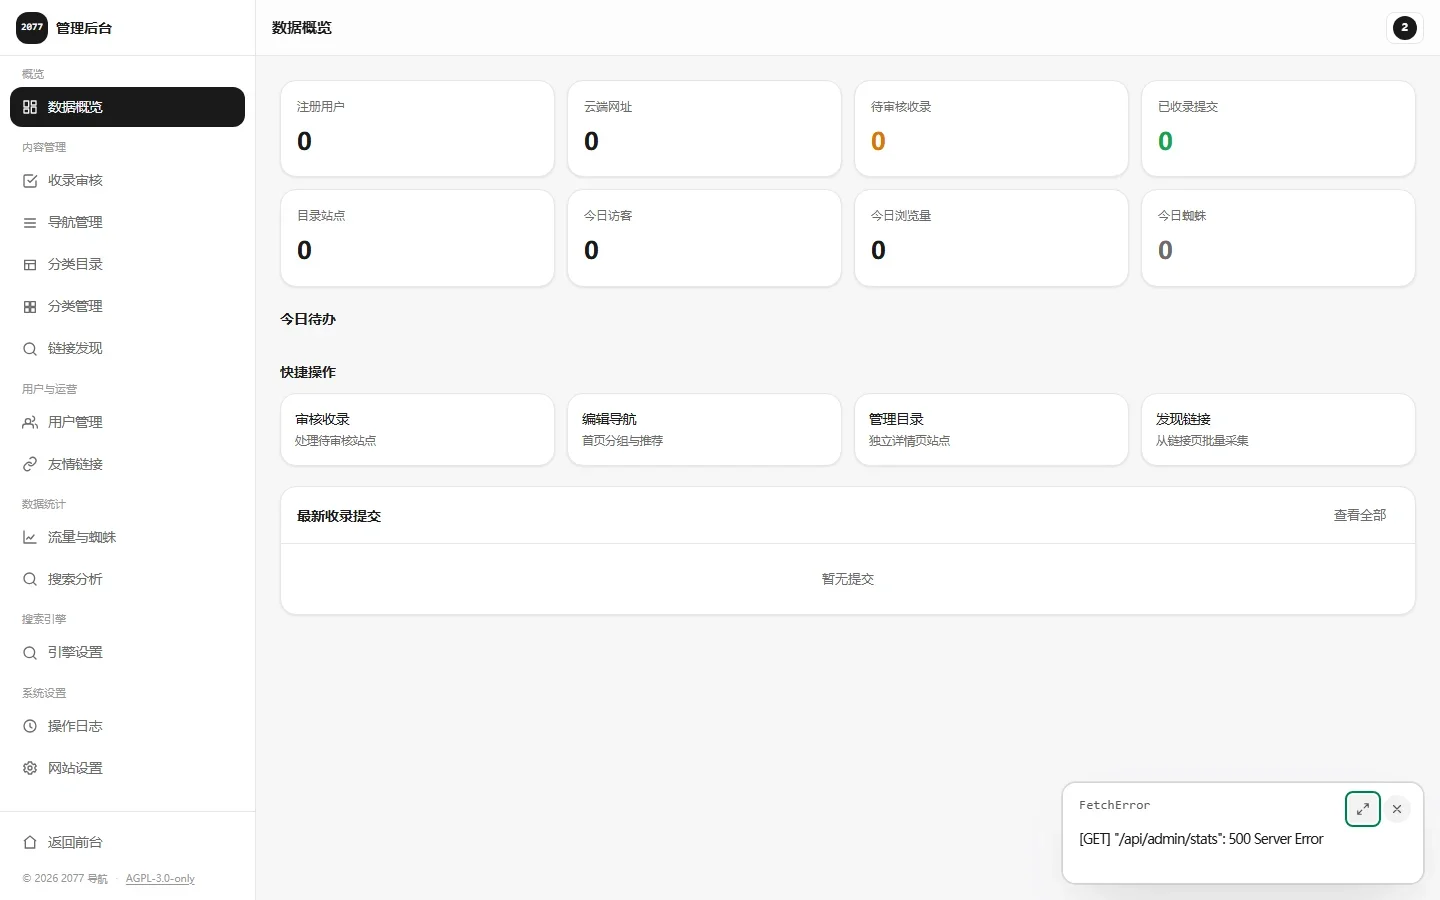Select the 待审核收录 stat card
The image size is (1440, 900).
[991, 129]
